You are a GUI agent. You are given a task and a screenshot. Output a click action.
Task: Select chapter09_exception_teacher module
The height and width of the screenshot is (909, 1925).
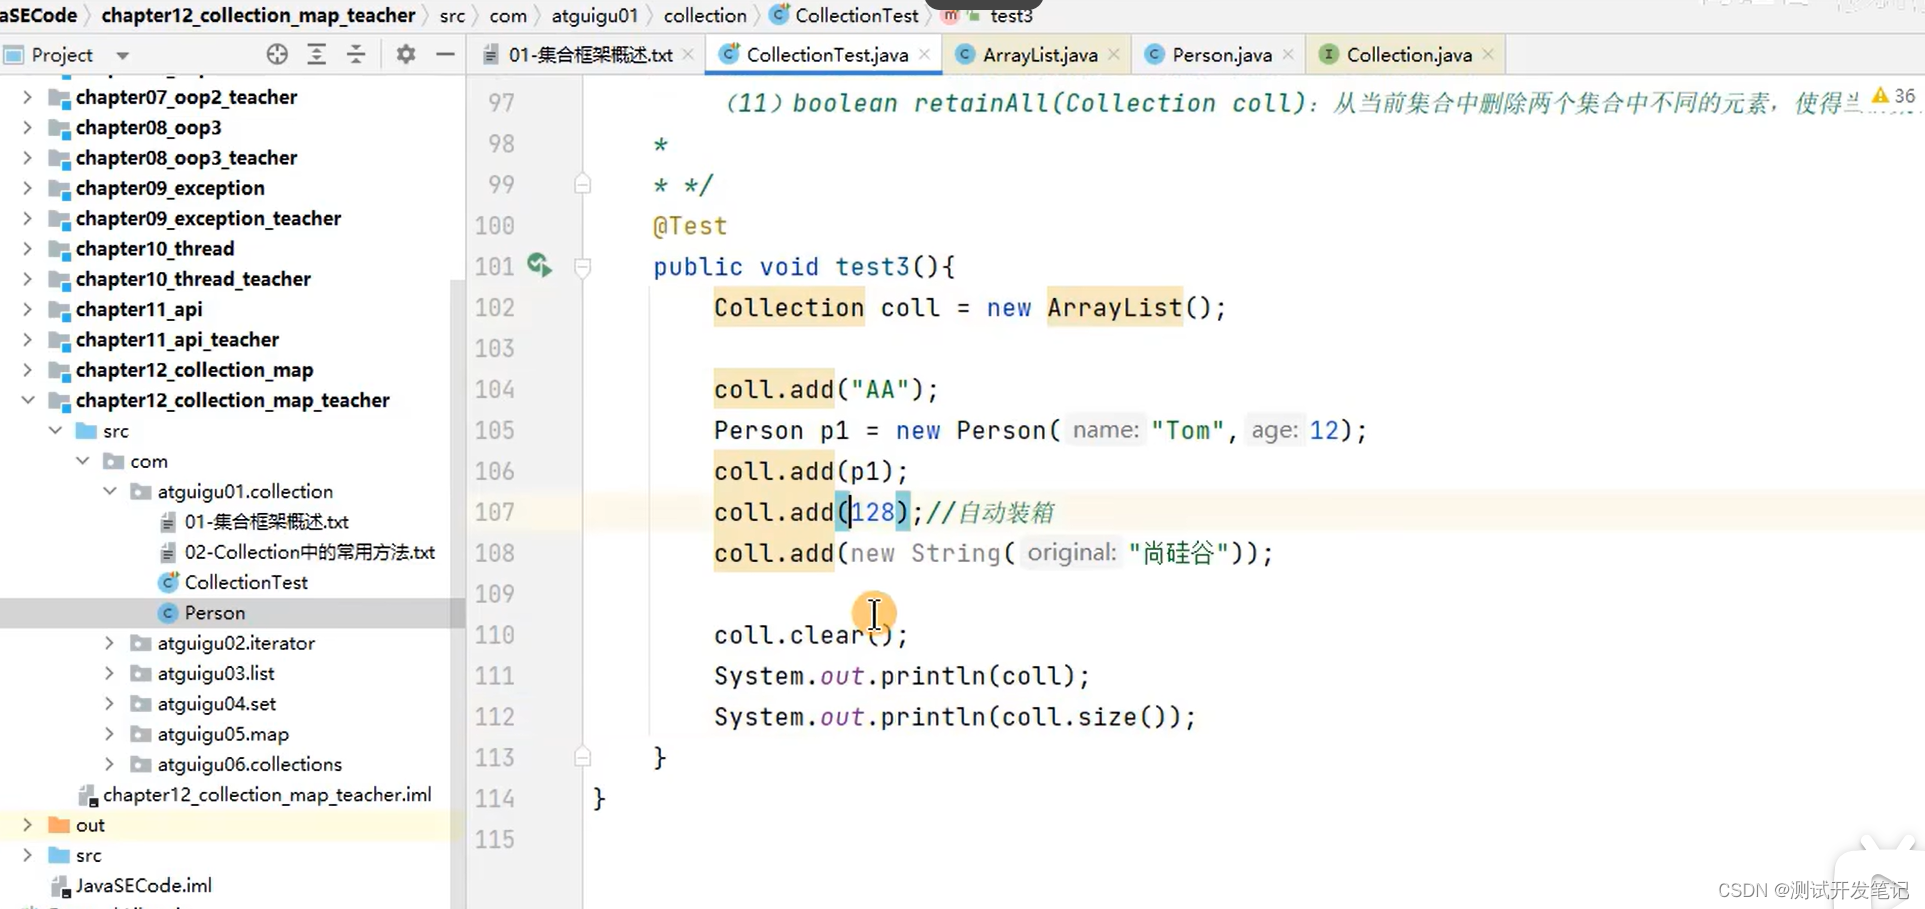[x=208, y=218]
